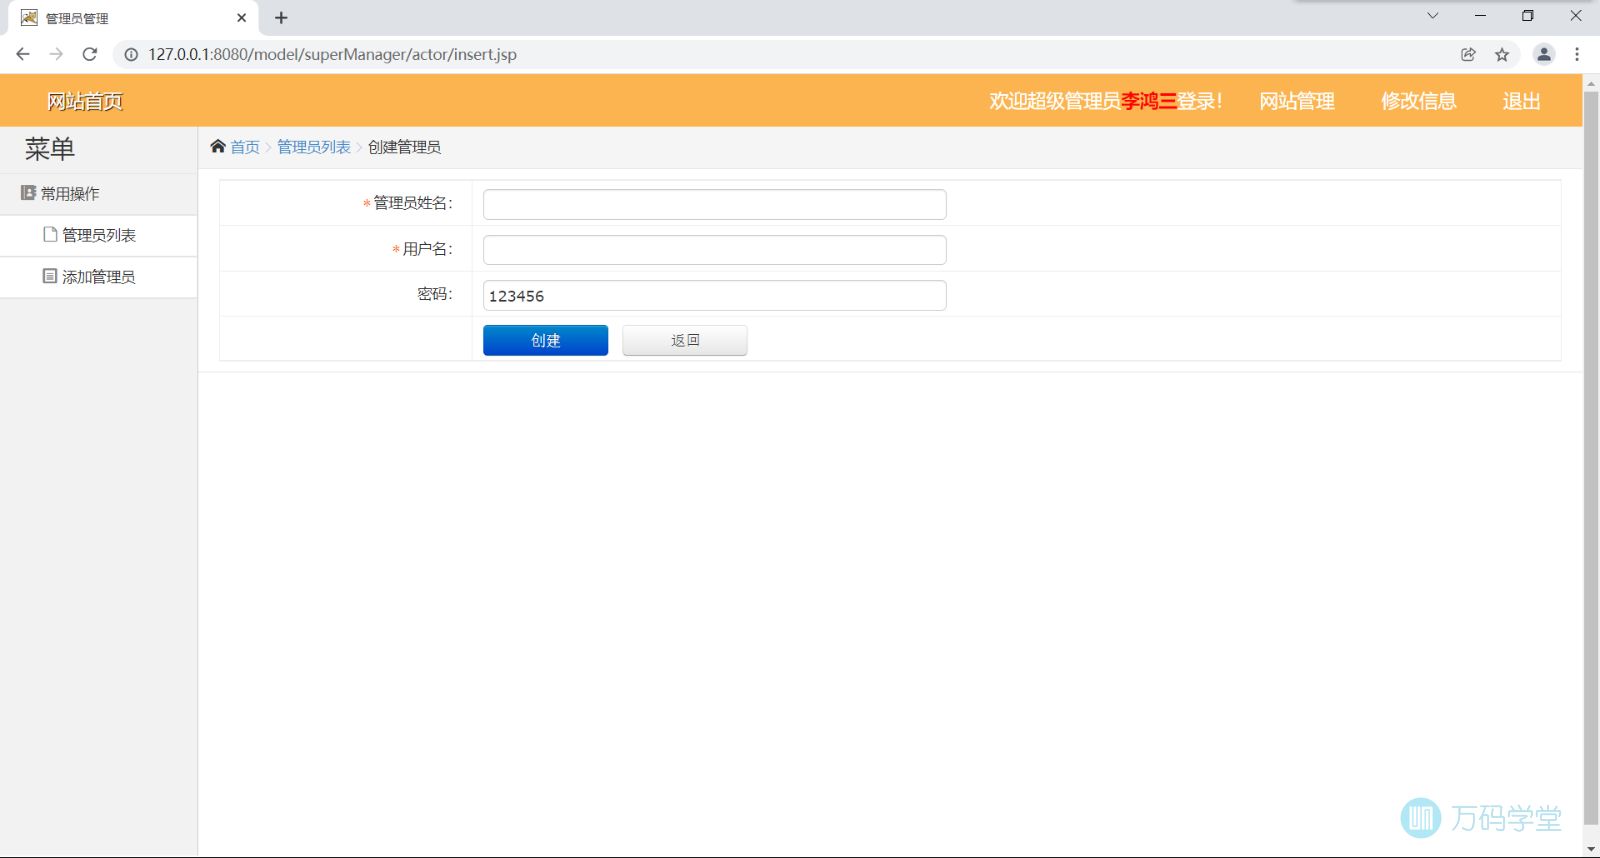Click the 李鸿三 username in header

(x=1148, y=101)
